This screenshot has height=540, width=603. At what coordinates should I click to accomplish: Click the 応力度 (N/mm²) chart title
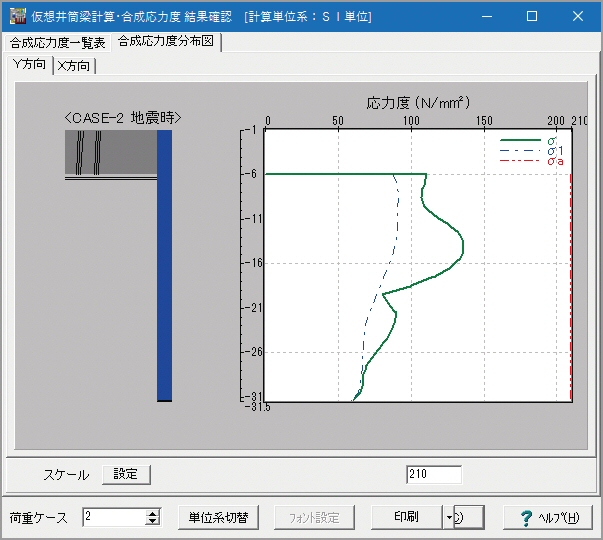coord(418,103)
